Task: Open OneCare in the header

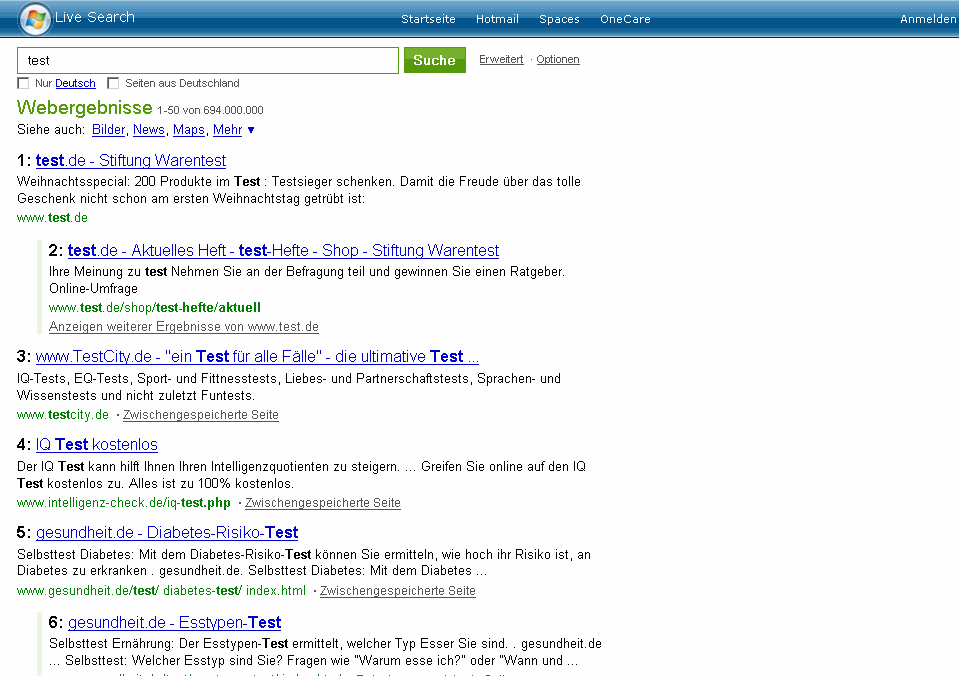Action: tap(625, 19)
